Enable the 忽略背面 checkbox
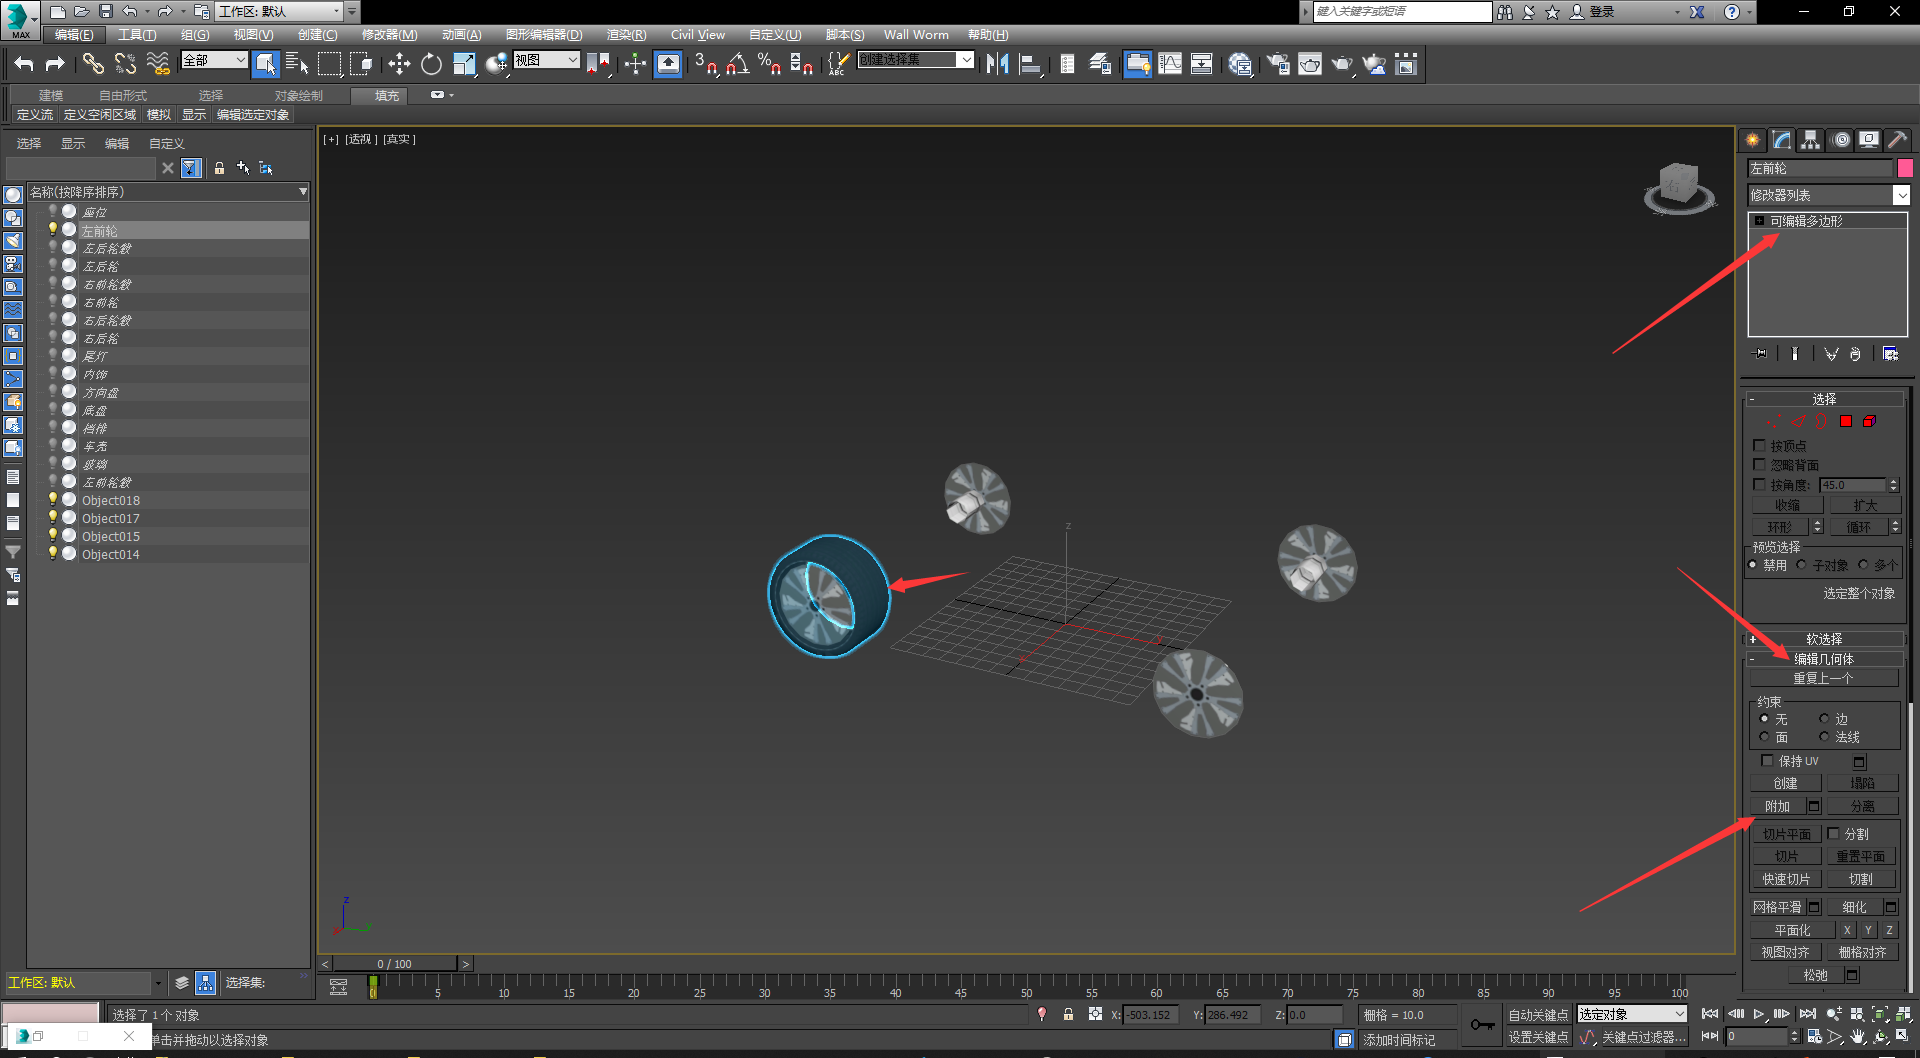Viewport: 1920px width, 1058px height. pos(1760,465)
